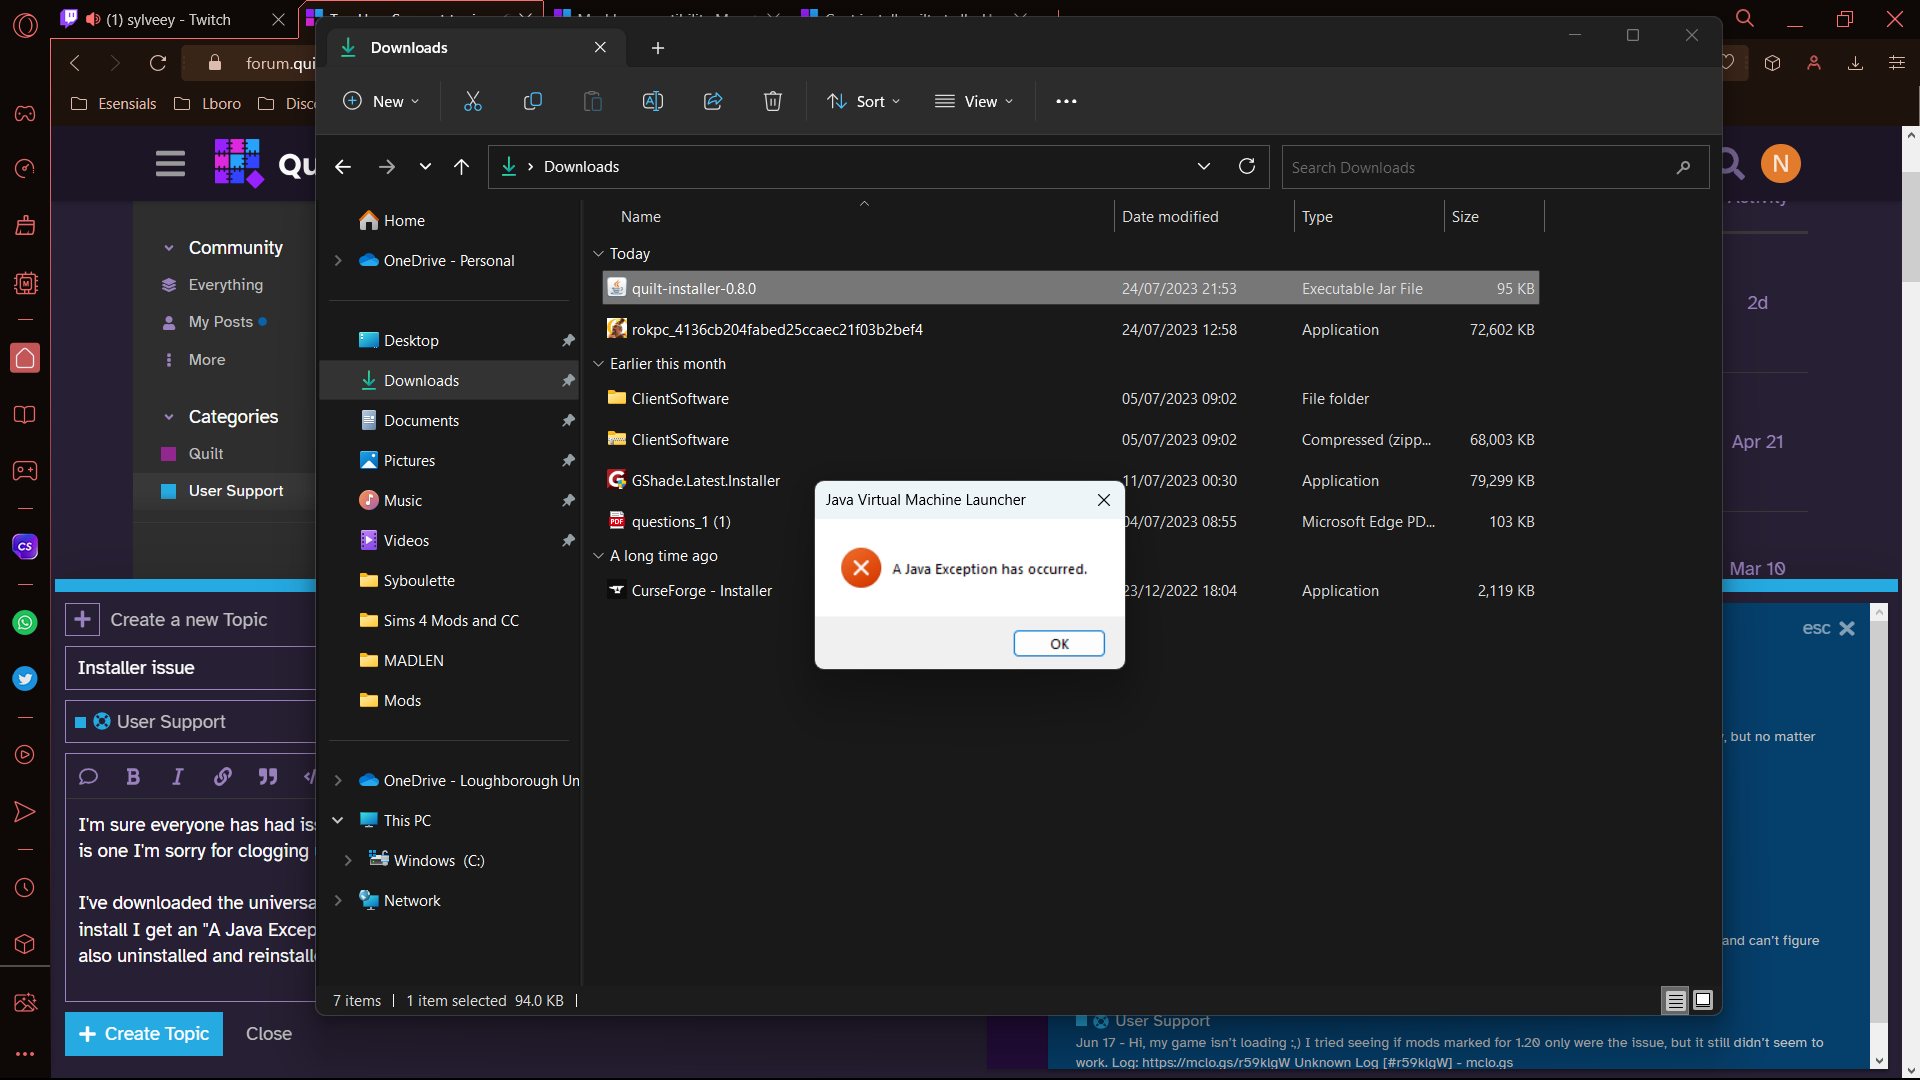The height and width of the screenshot is (1080, 1920).
Task: Unpin Downloads from the sidebar
Action: 567,380
